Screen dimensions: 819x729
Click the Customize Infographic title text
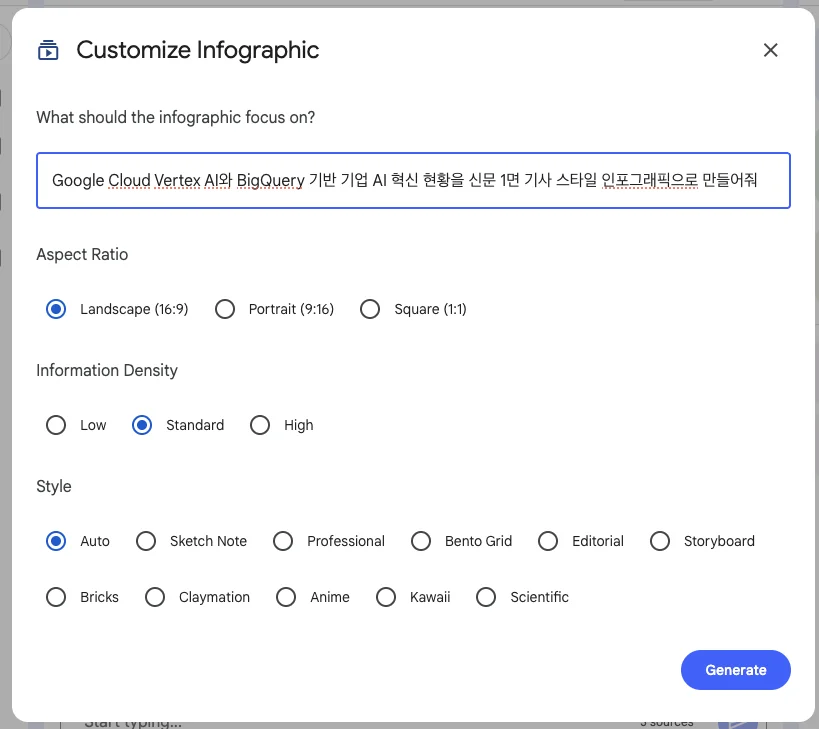click(197, 50)
